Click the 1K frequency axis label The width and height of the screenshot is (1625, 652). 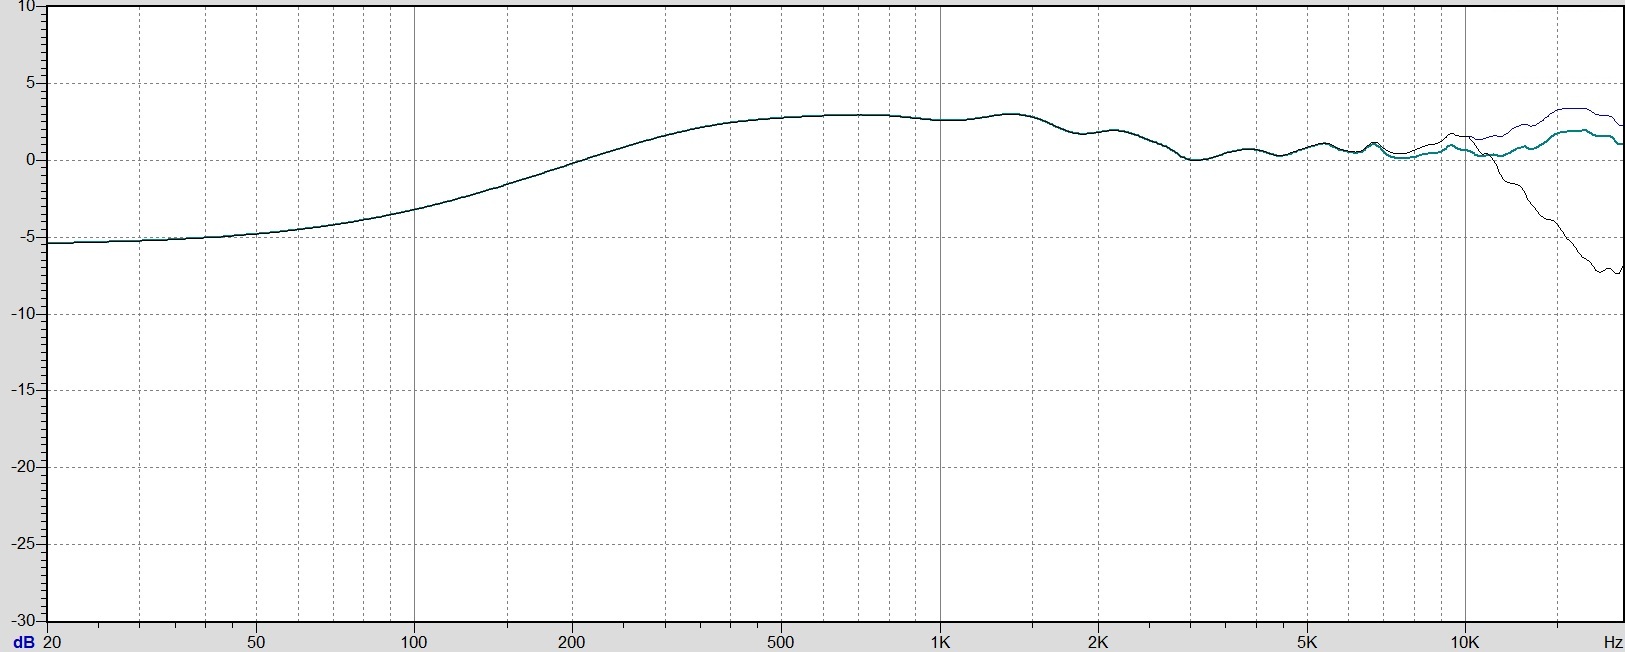click(x=940, y=642)
